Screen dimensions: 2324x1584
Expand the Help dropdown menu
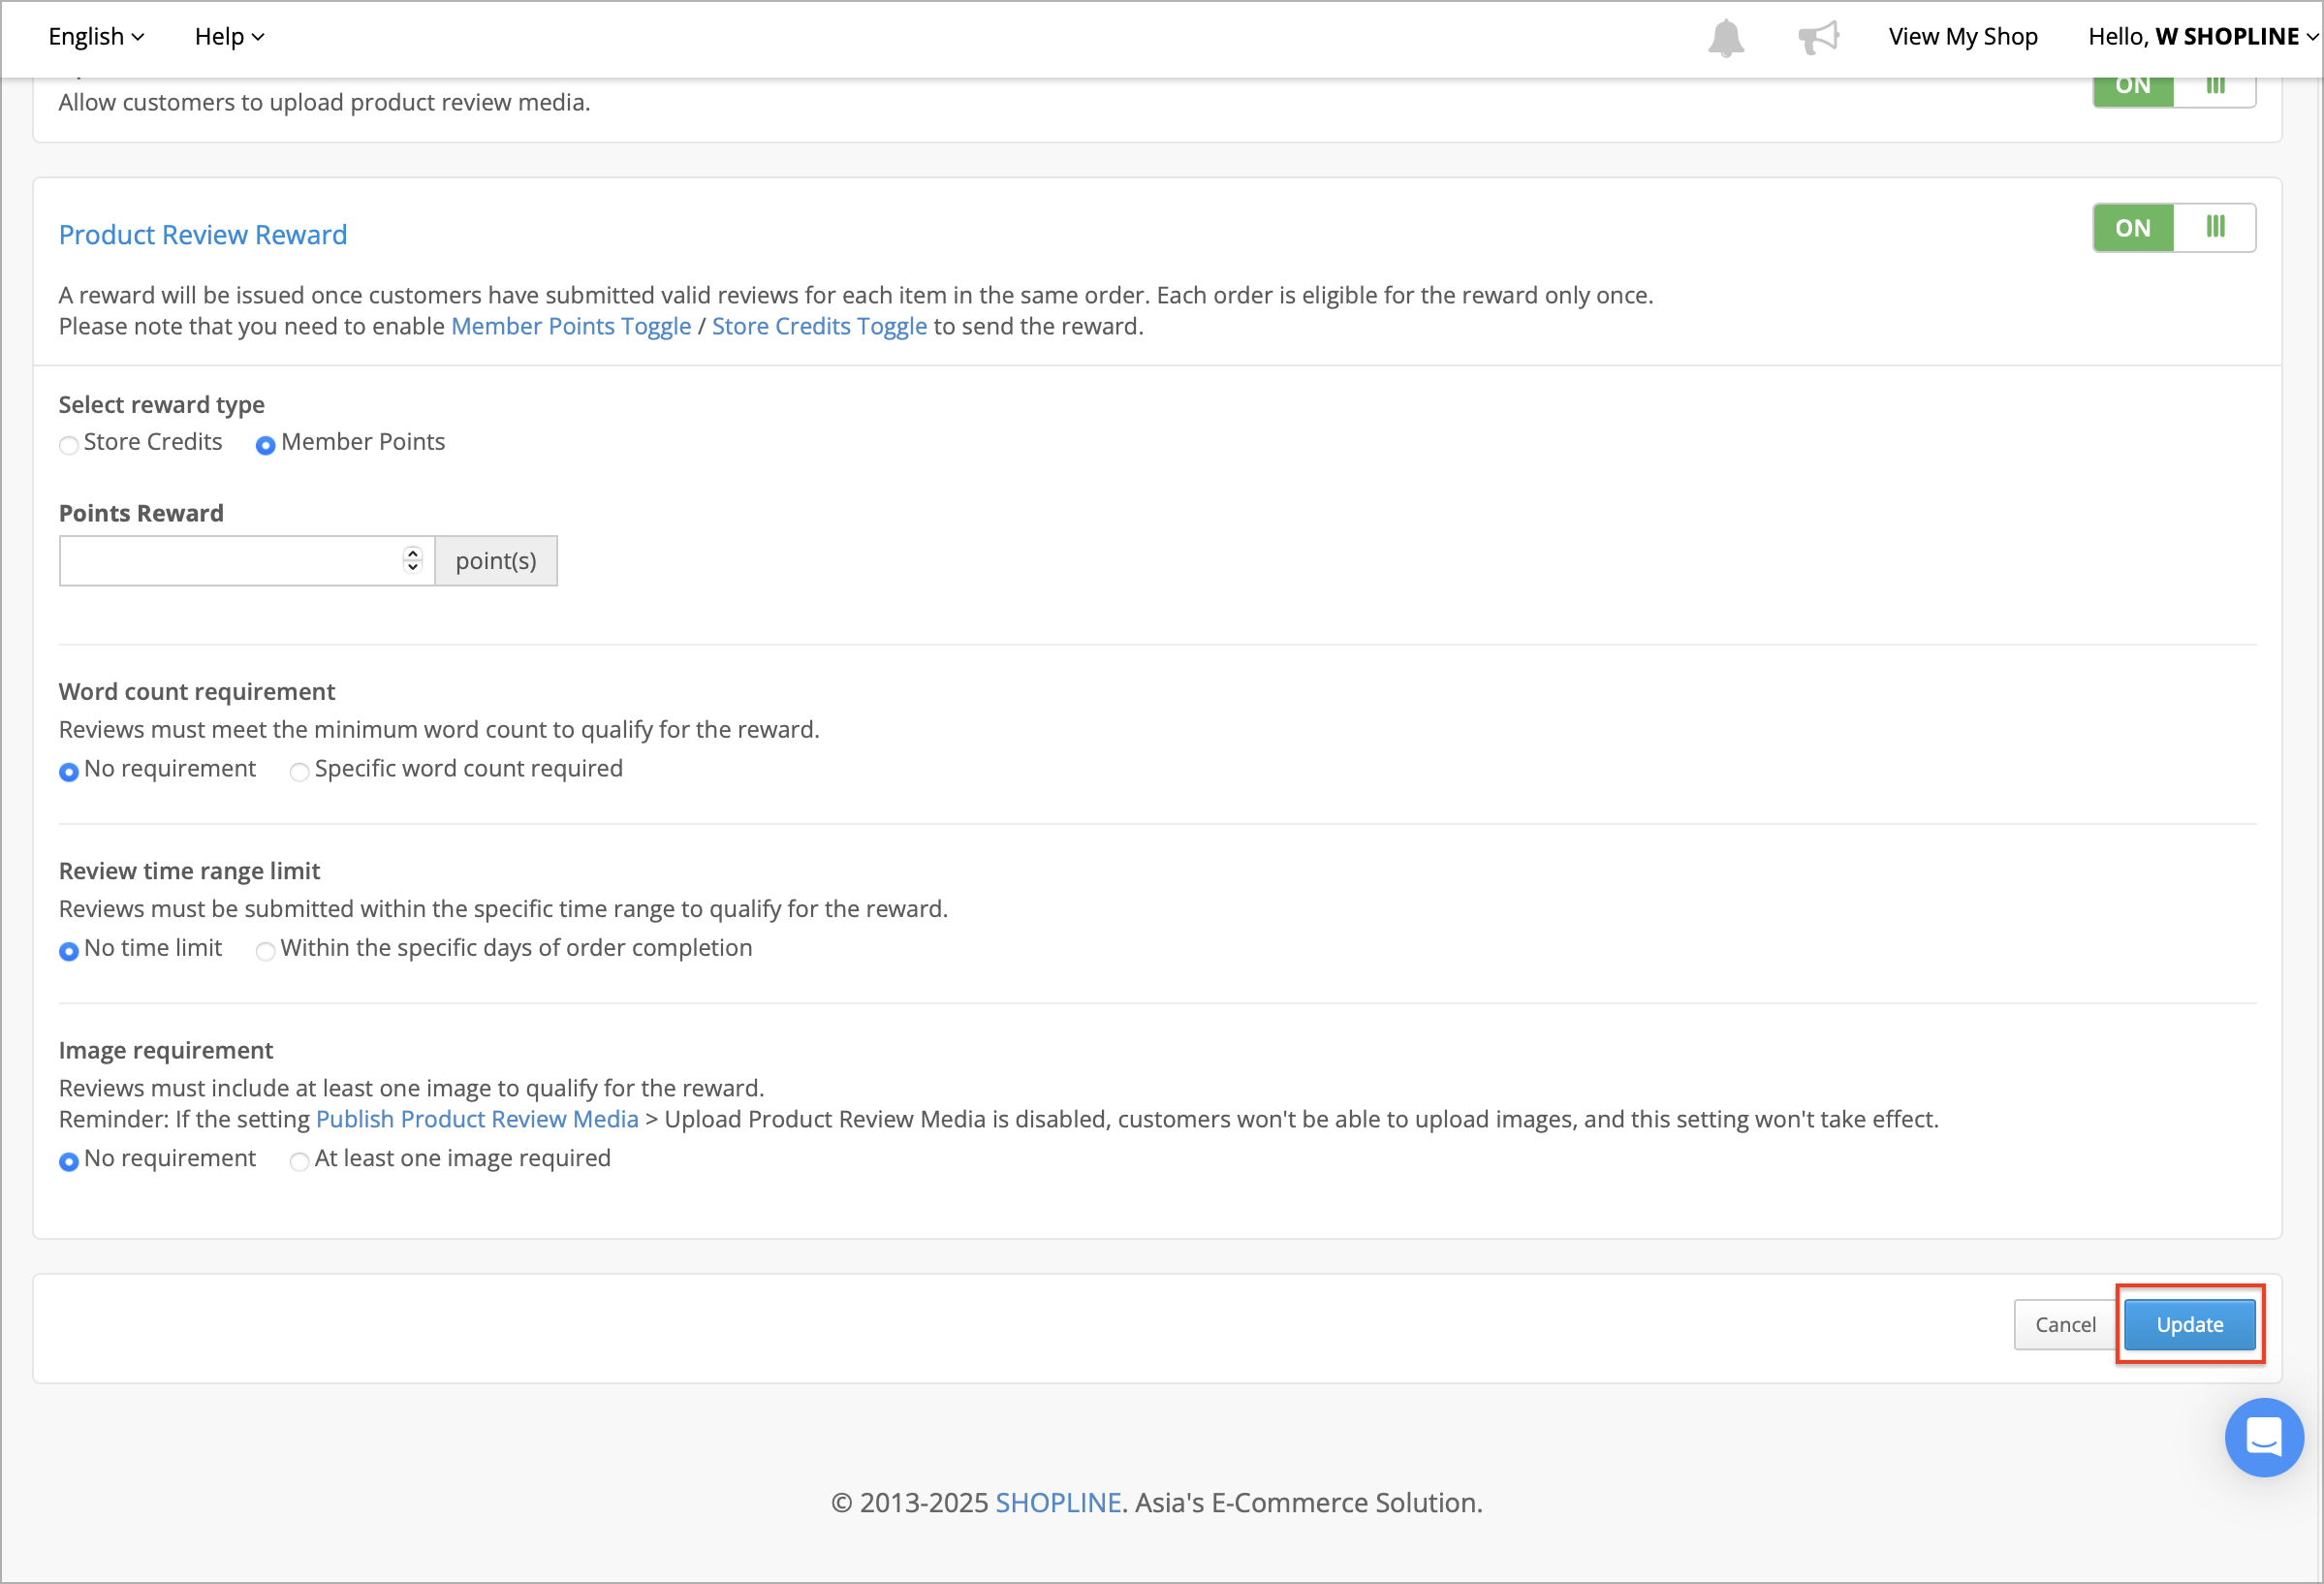coord(229,37)
